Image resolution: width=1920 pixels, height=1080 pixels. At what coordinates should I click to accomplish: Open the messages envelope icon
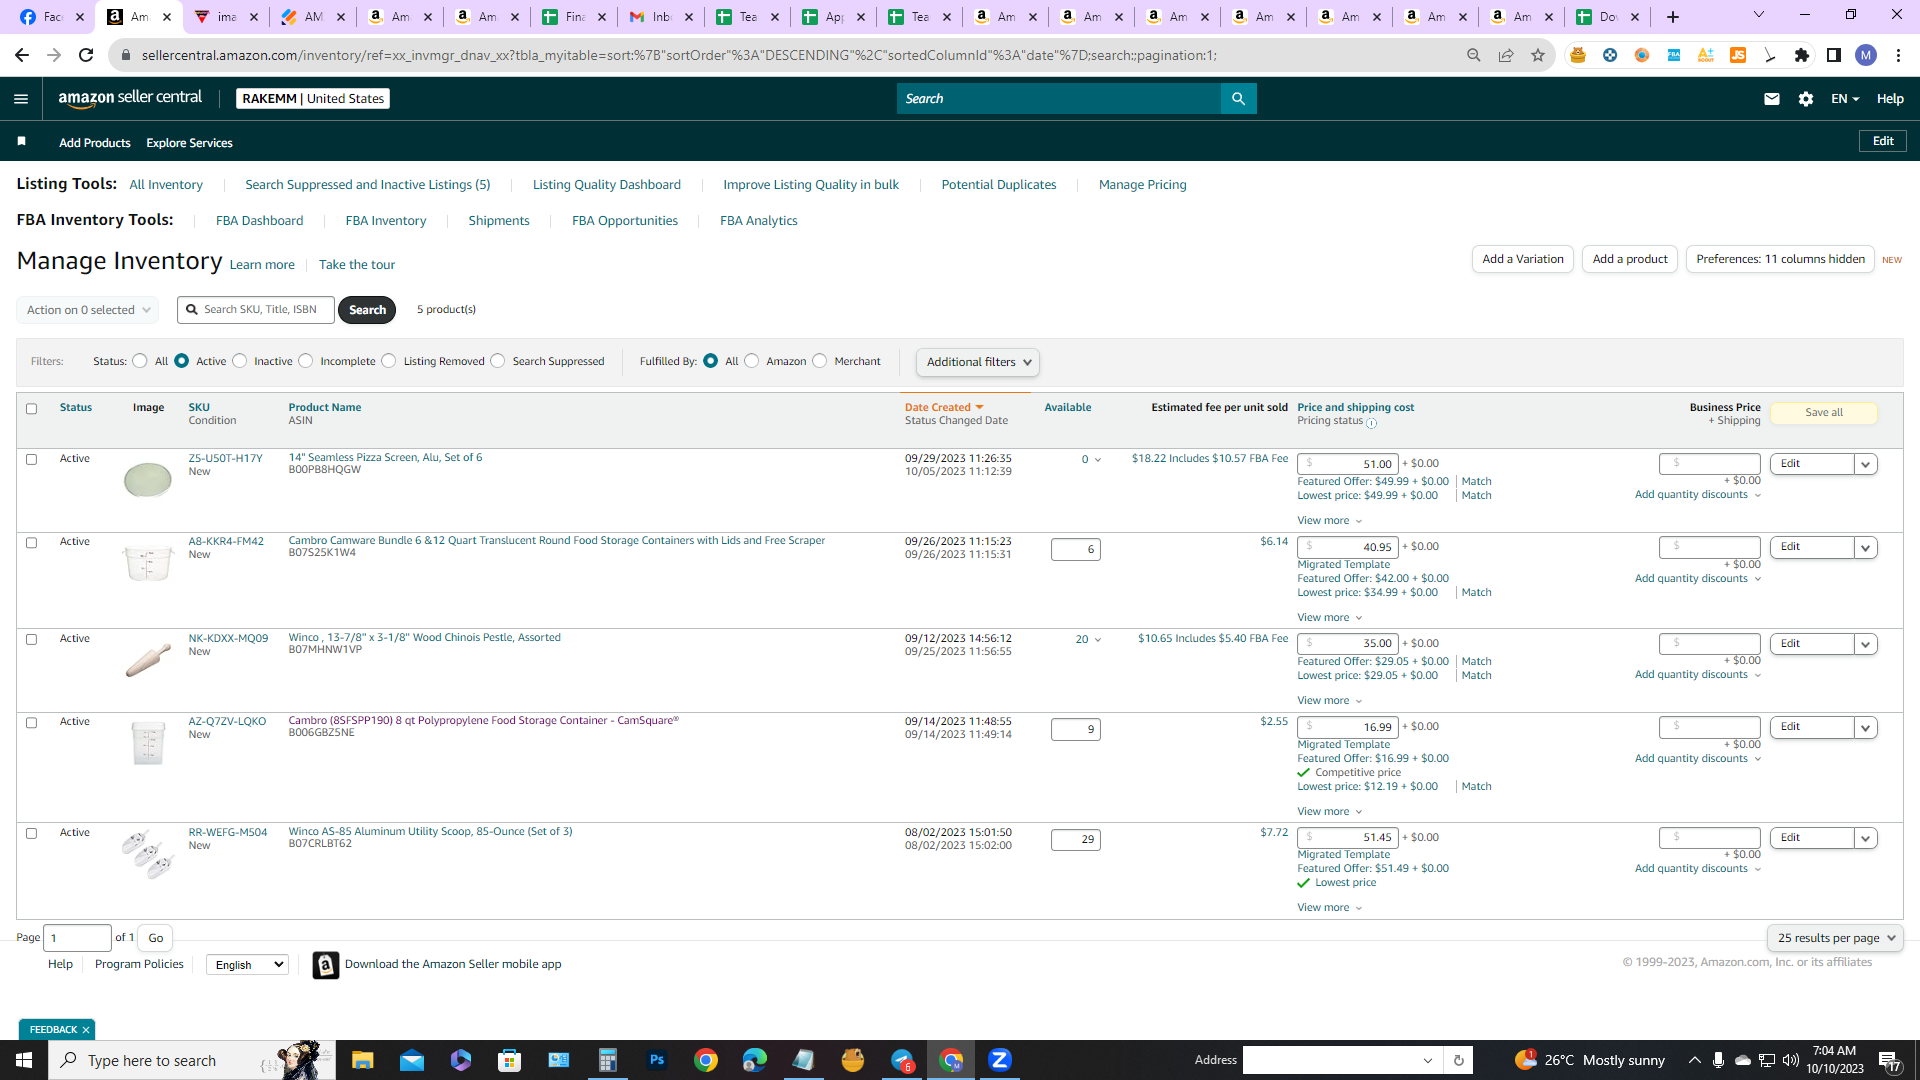[1771, 98]
